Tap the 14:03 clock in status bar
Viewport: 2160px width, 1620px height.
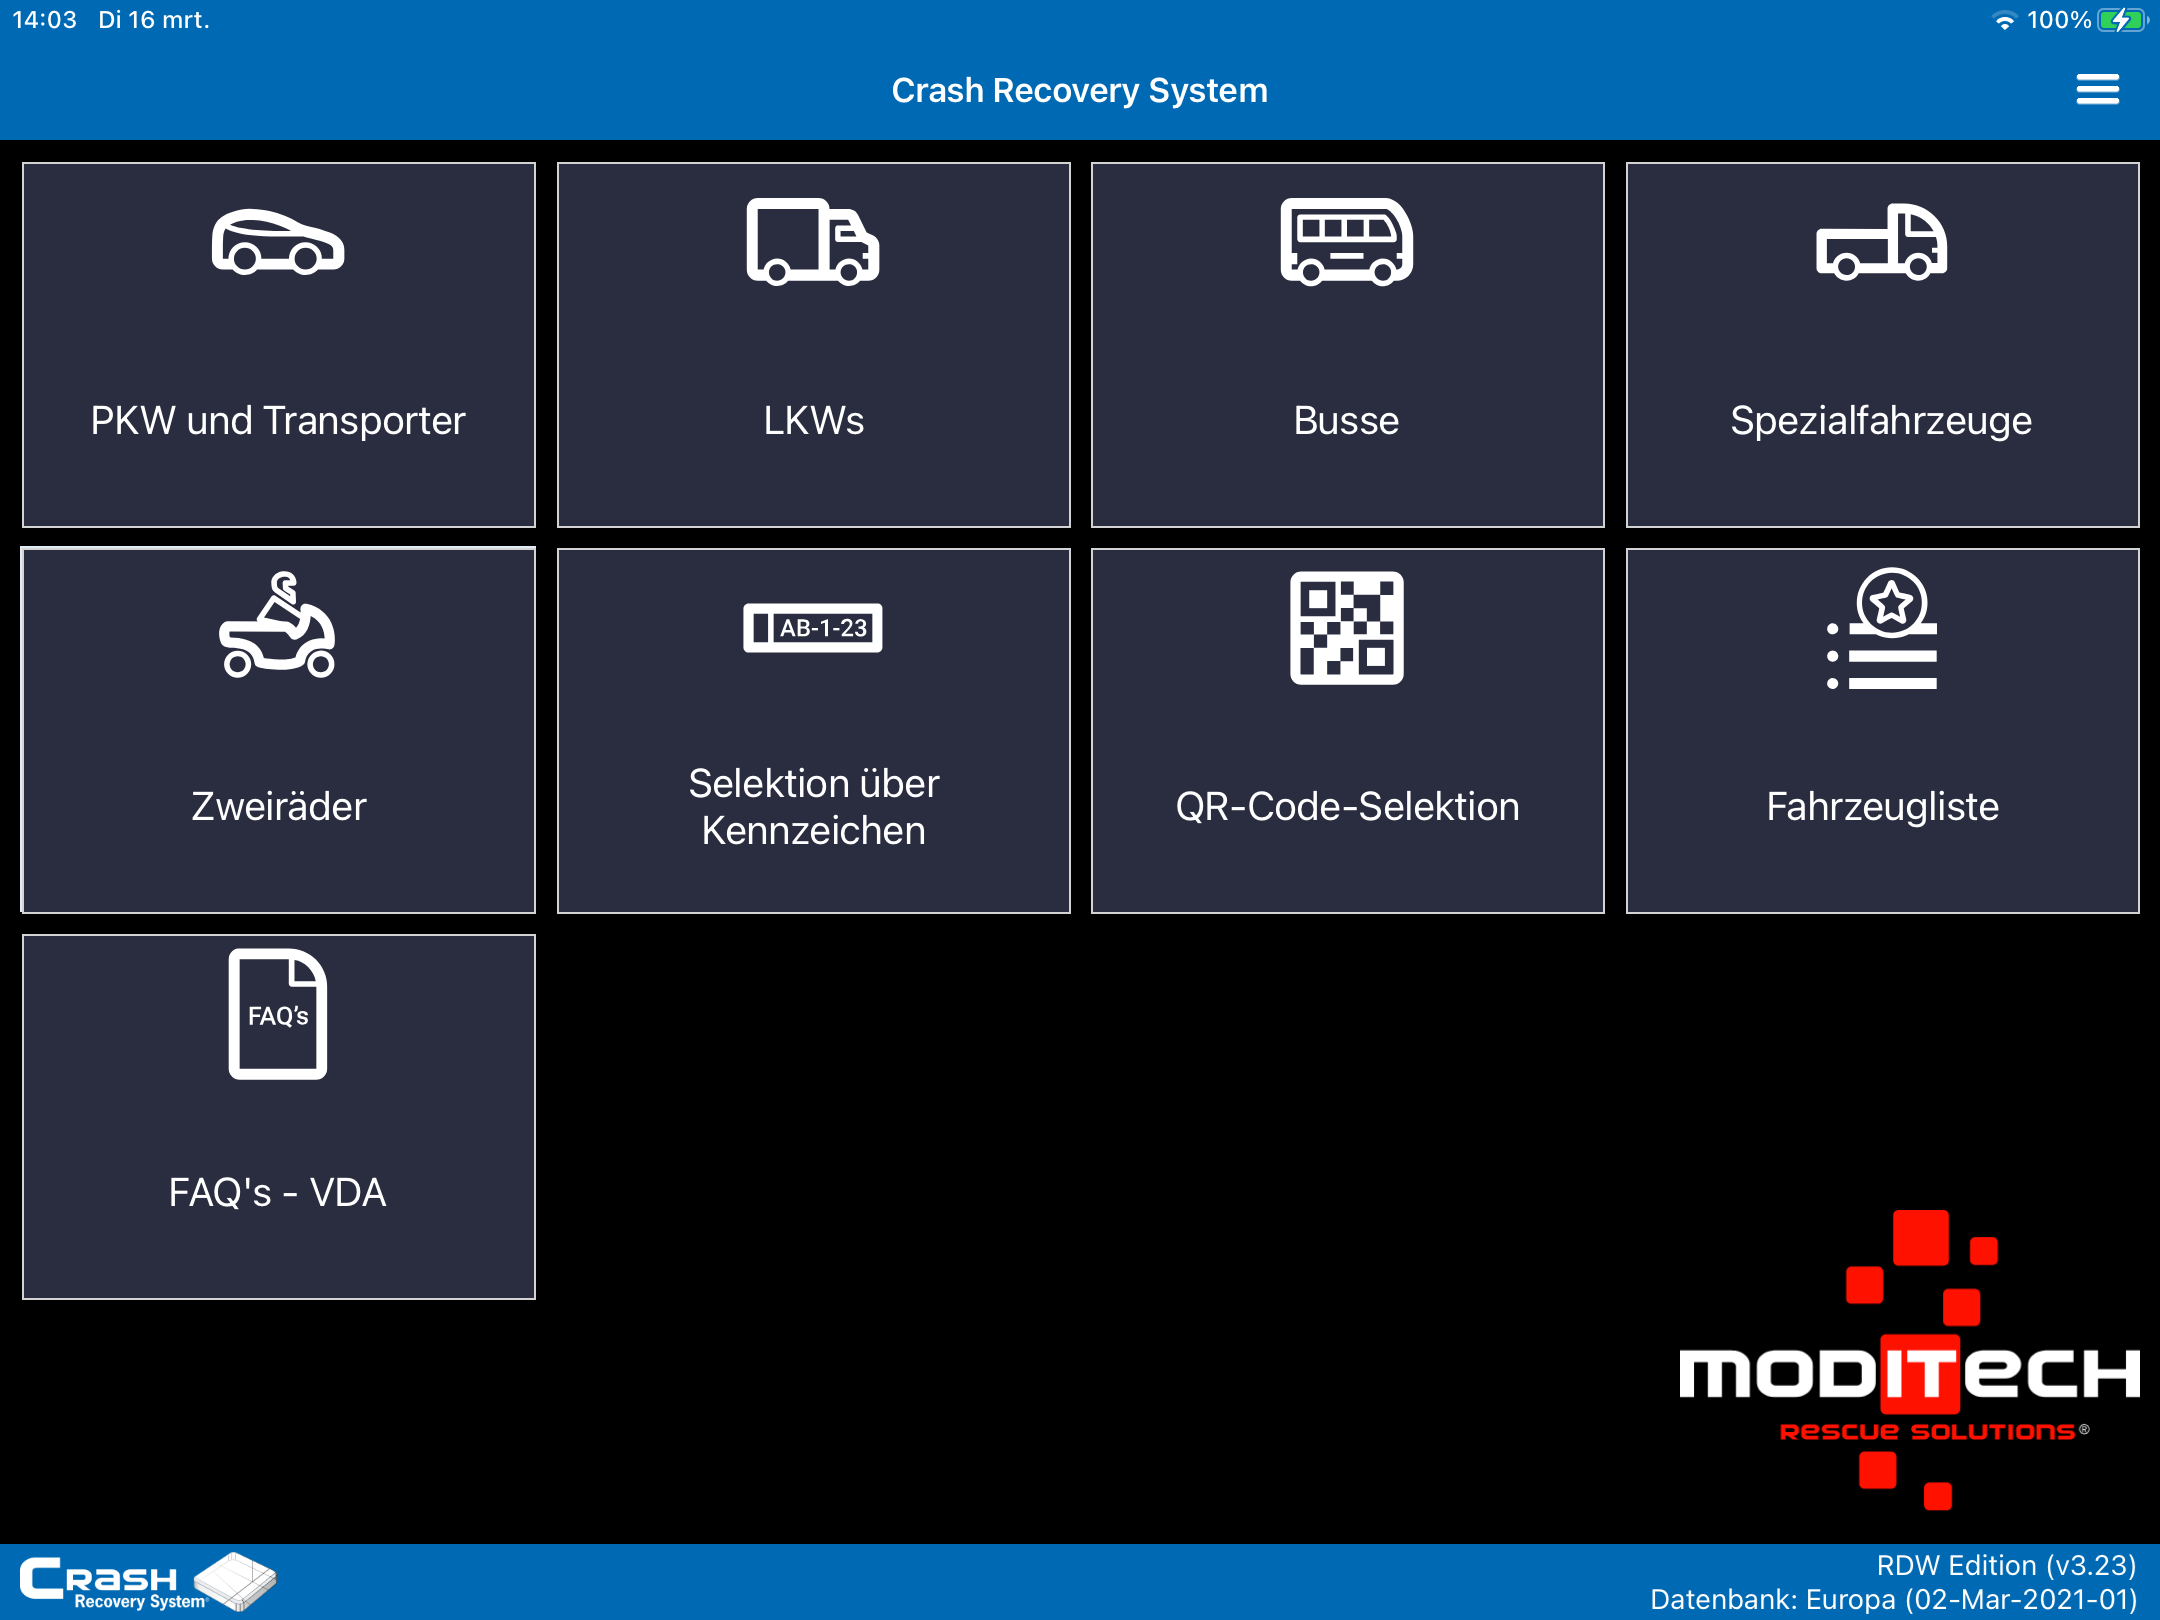pyautogui.click(x=44, y=20)
